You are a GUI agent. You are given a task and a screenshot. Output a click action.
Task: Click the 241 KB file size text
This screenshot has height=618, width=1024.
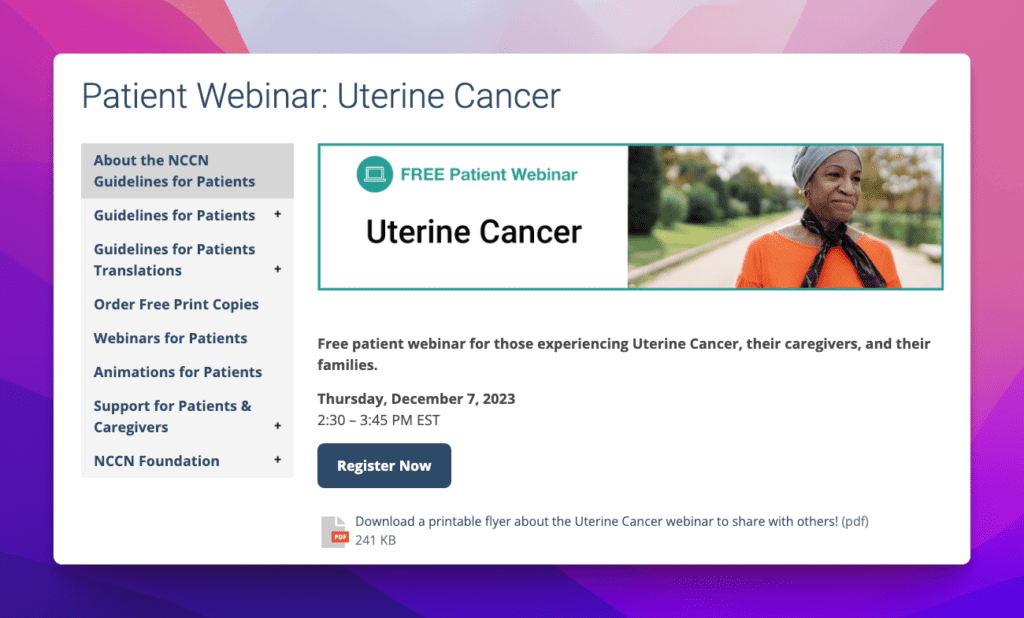376,540
